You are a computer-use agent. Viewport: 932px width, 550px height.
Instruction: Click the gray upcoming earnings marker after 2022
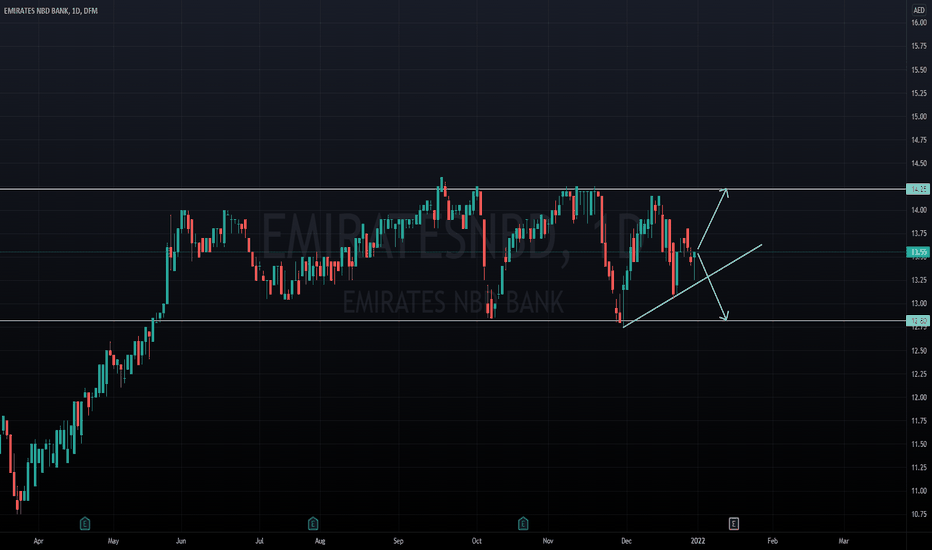click(x=734, y=524)
